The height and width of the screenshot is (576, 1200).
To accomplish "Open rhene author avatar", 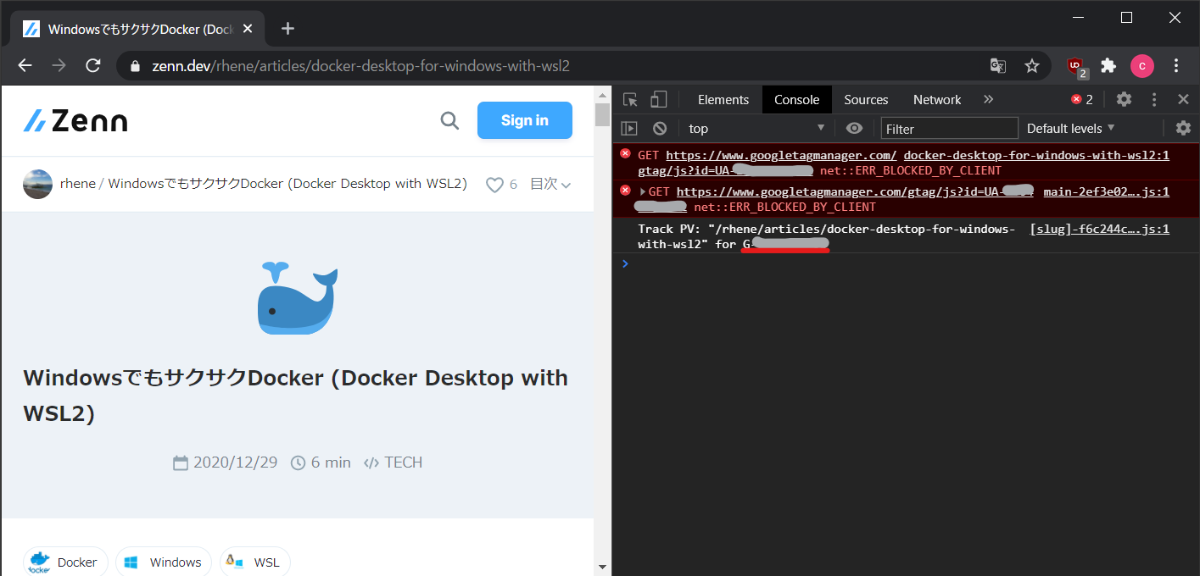I will click(38, 184).
